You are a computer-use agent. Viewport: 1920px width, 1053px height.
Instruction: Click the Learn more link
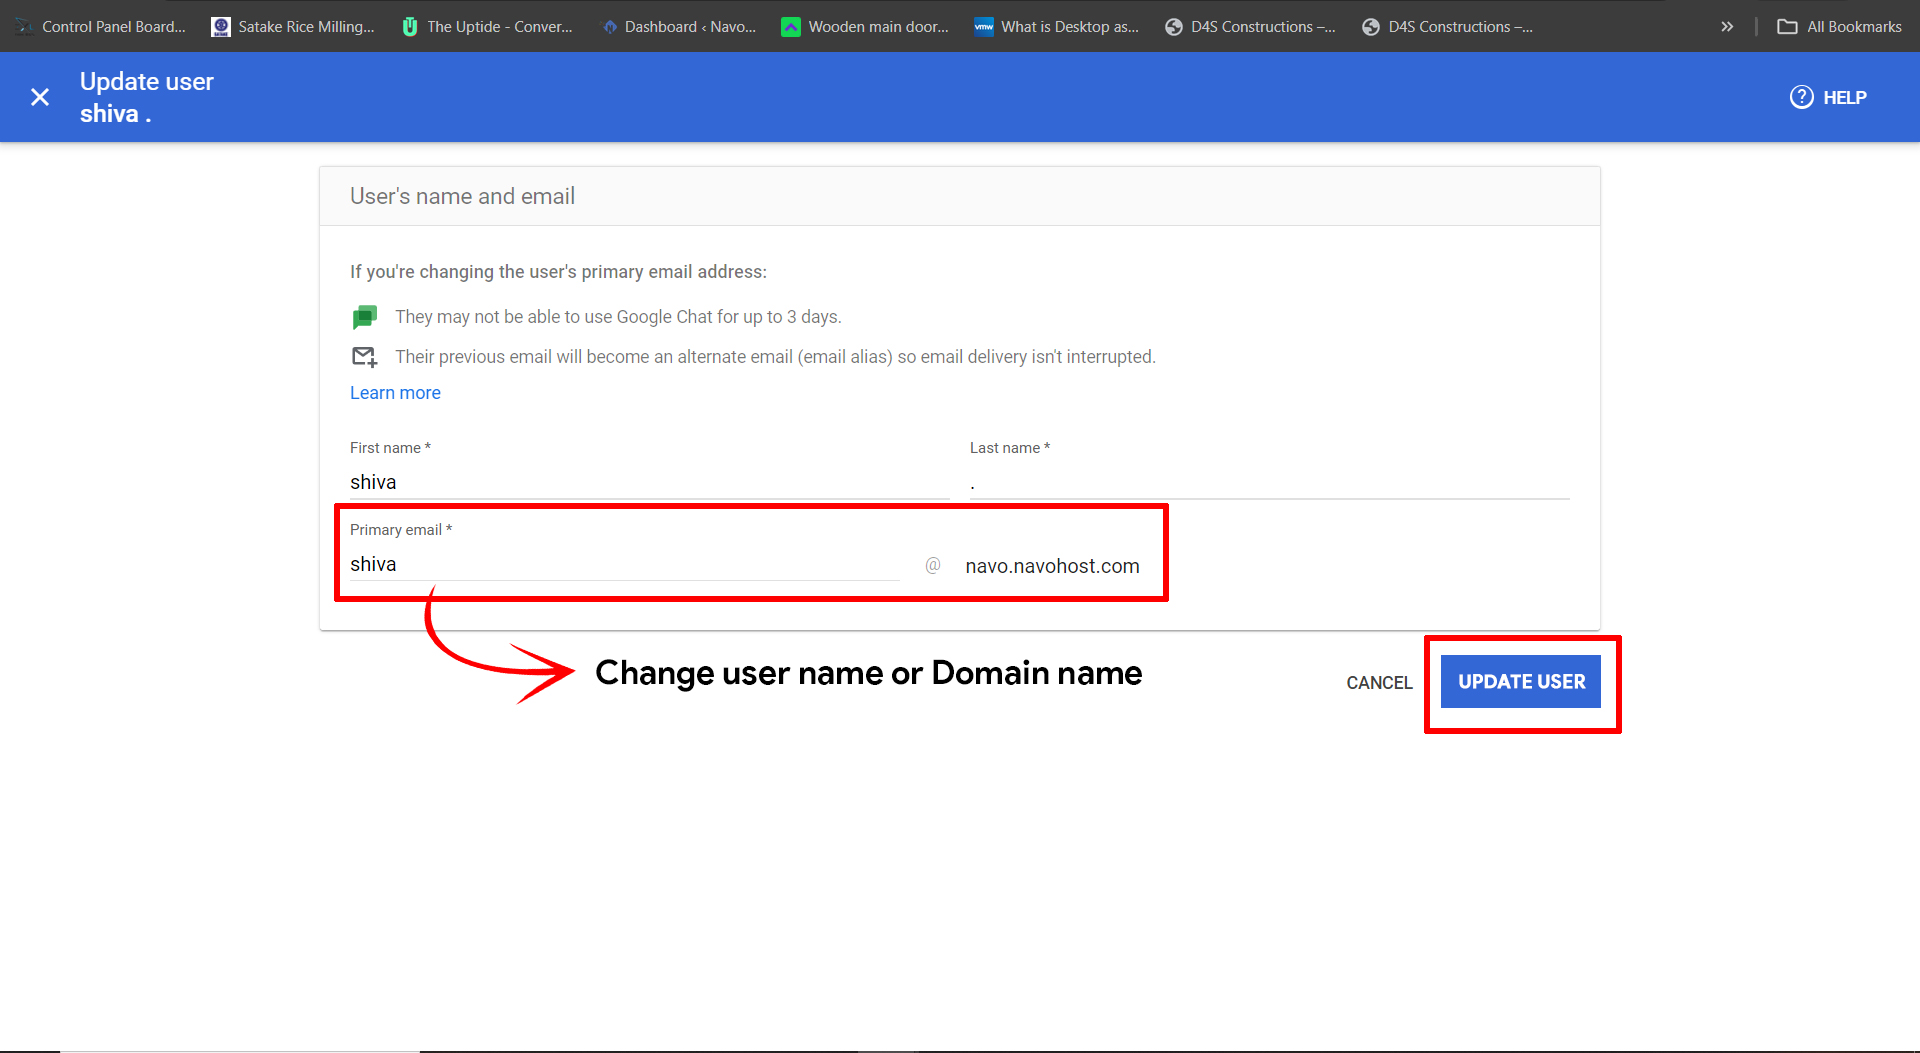pos(395,392)
